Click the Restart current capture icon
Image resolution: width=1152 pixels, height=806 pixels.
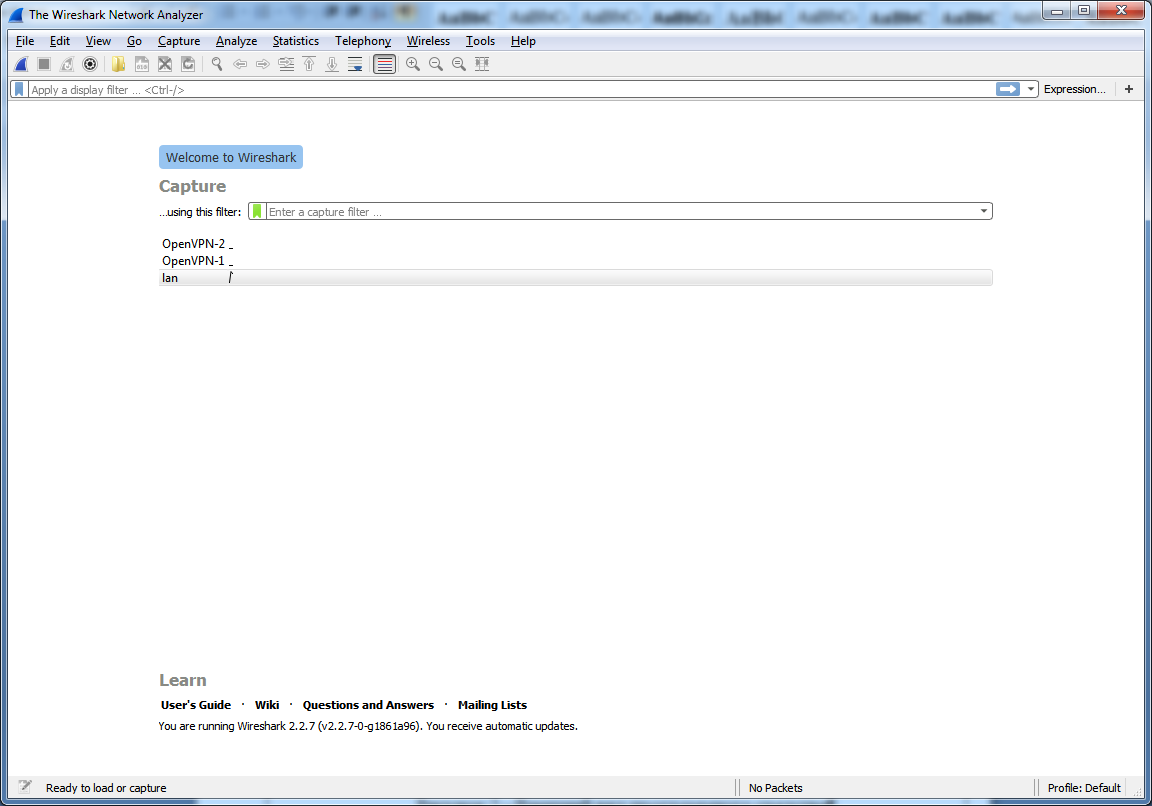pyautogui.click(x=67, y=65)
